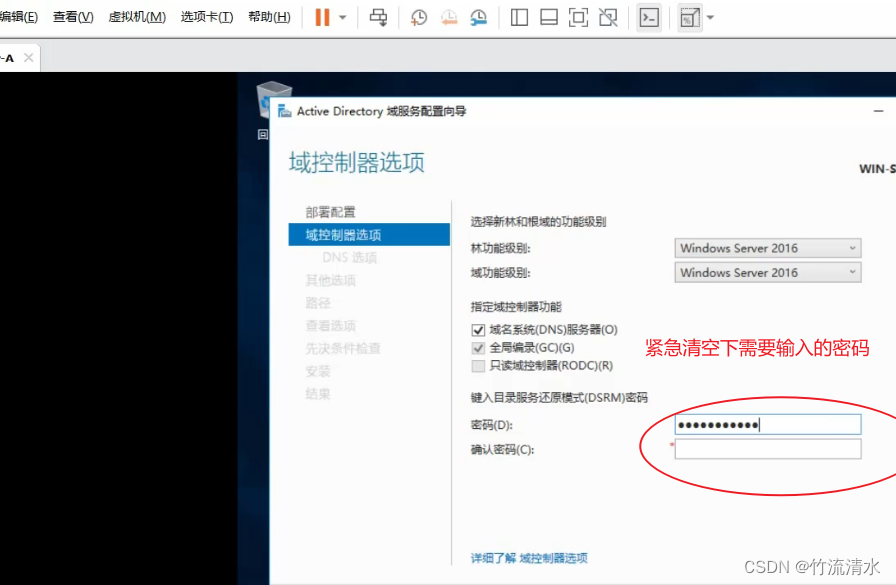Click the DSRM 密码(D) input field
Viewport: 896px width, 585px height.
(767, 424)
